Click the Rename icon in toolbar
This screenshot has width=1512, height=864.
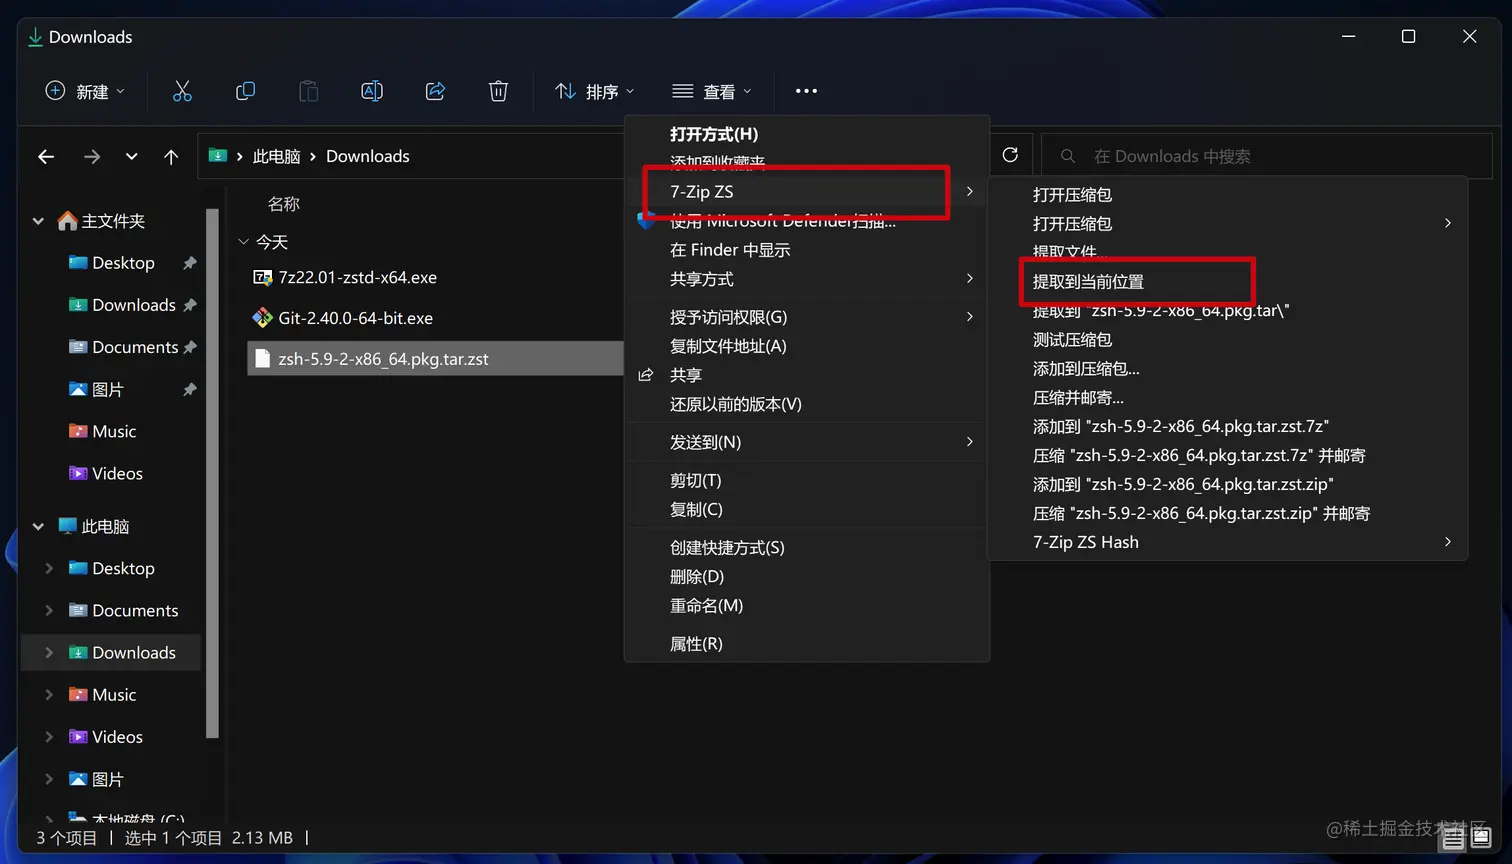(x=372, y=91)
